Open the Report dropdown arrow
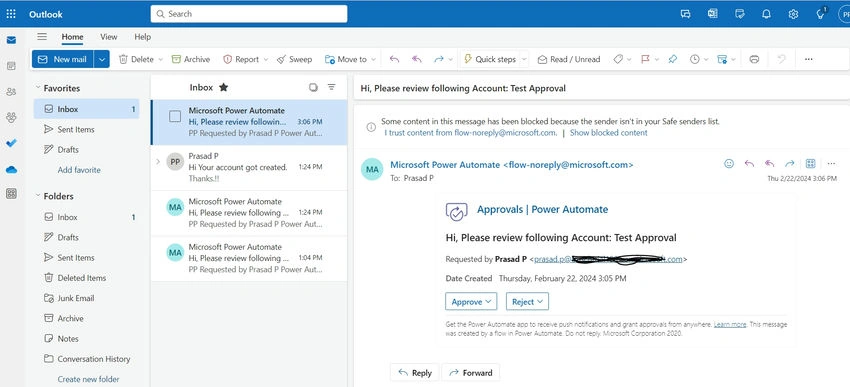Screen dimensions: 850x387 click(266, 60)
